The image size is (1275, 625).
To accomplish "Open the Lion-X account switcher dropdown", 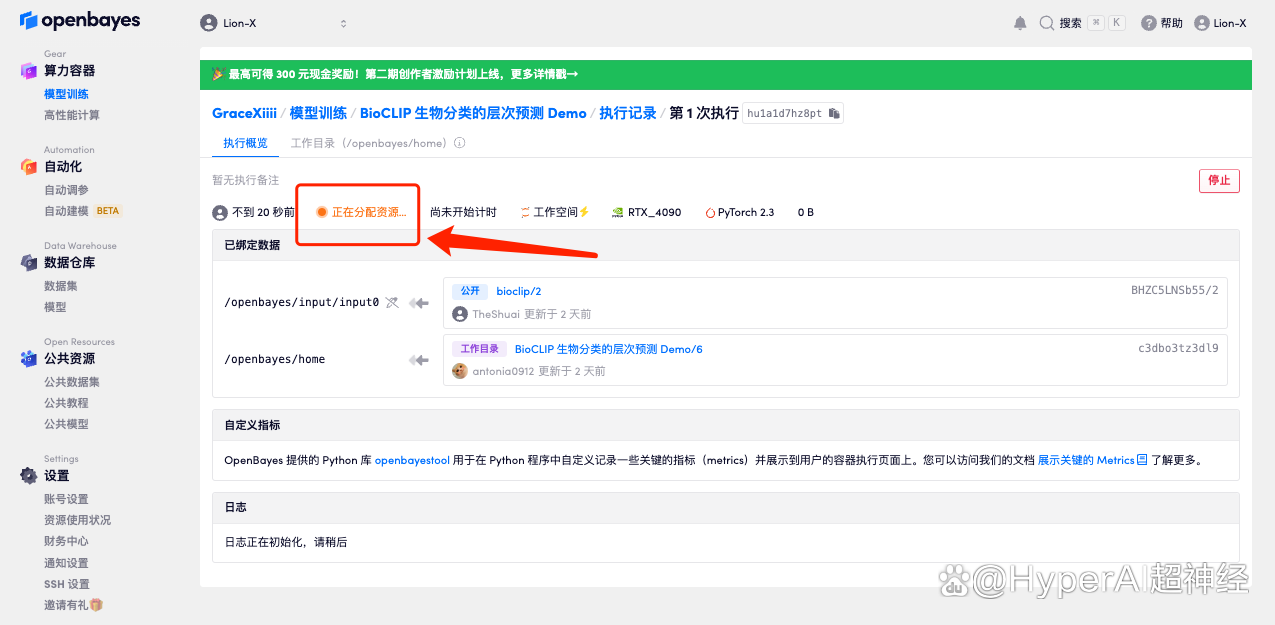I will click(274, 23).
